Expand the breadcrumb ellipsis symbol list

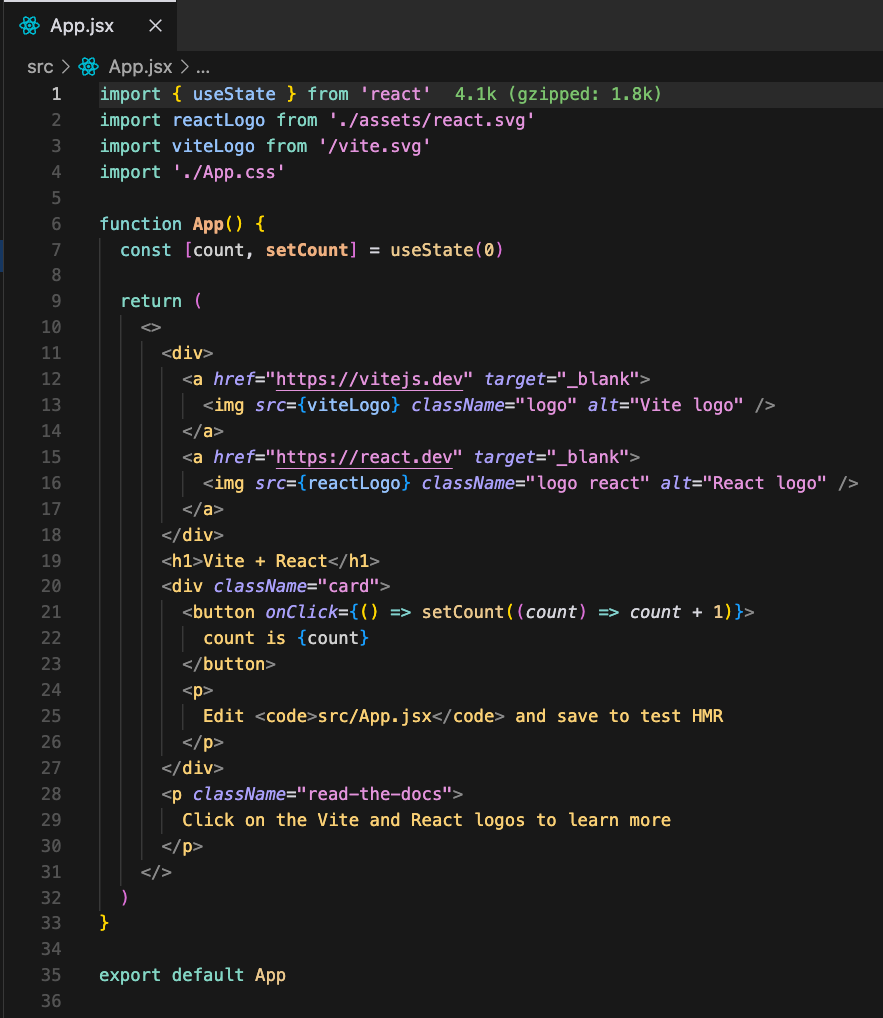point(203,68)
